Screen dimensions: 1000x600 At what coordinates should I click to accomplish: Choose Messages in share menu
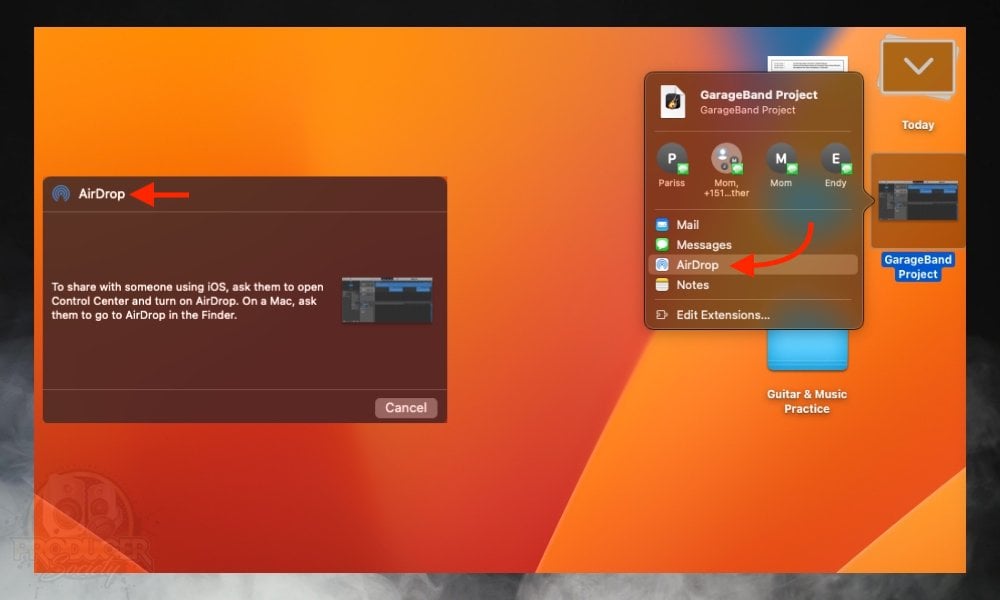pos(753,245)
